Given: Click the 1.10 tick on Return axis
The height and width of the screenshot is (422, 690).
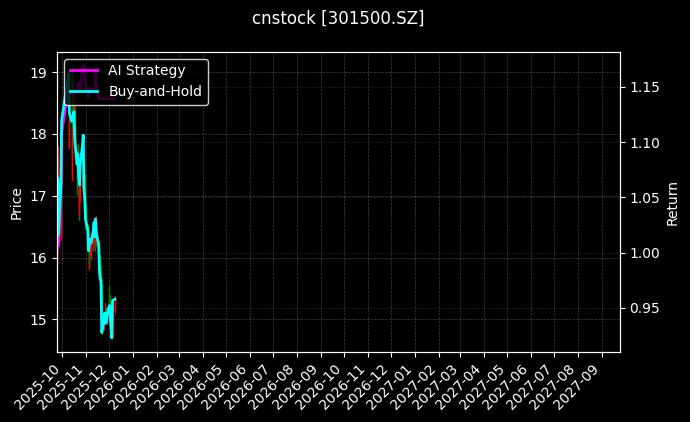Looking at the screenshot, I should point(644,143).
